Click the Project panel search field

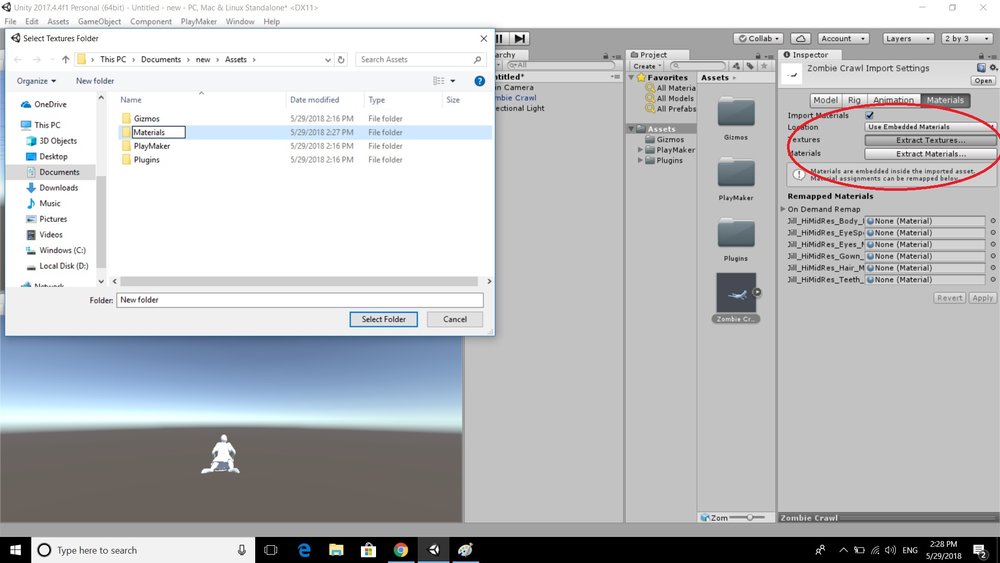tap(698, 66)
